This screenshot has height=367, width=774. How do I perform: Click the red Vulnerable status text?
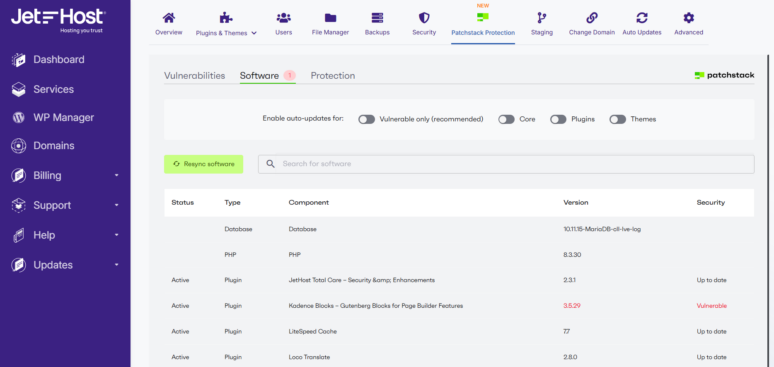[711, 306]
